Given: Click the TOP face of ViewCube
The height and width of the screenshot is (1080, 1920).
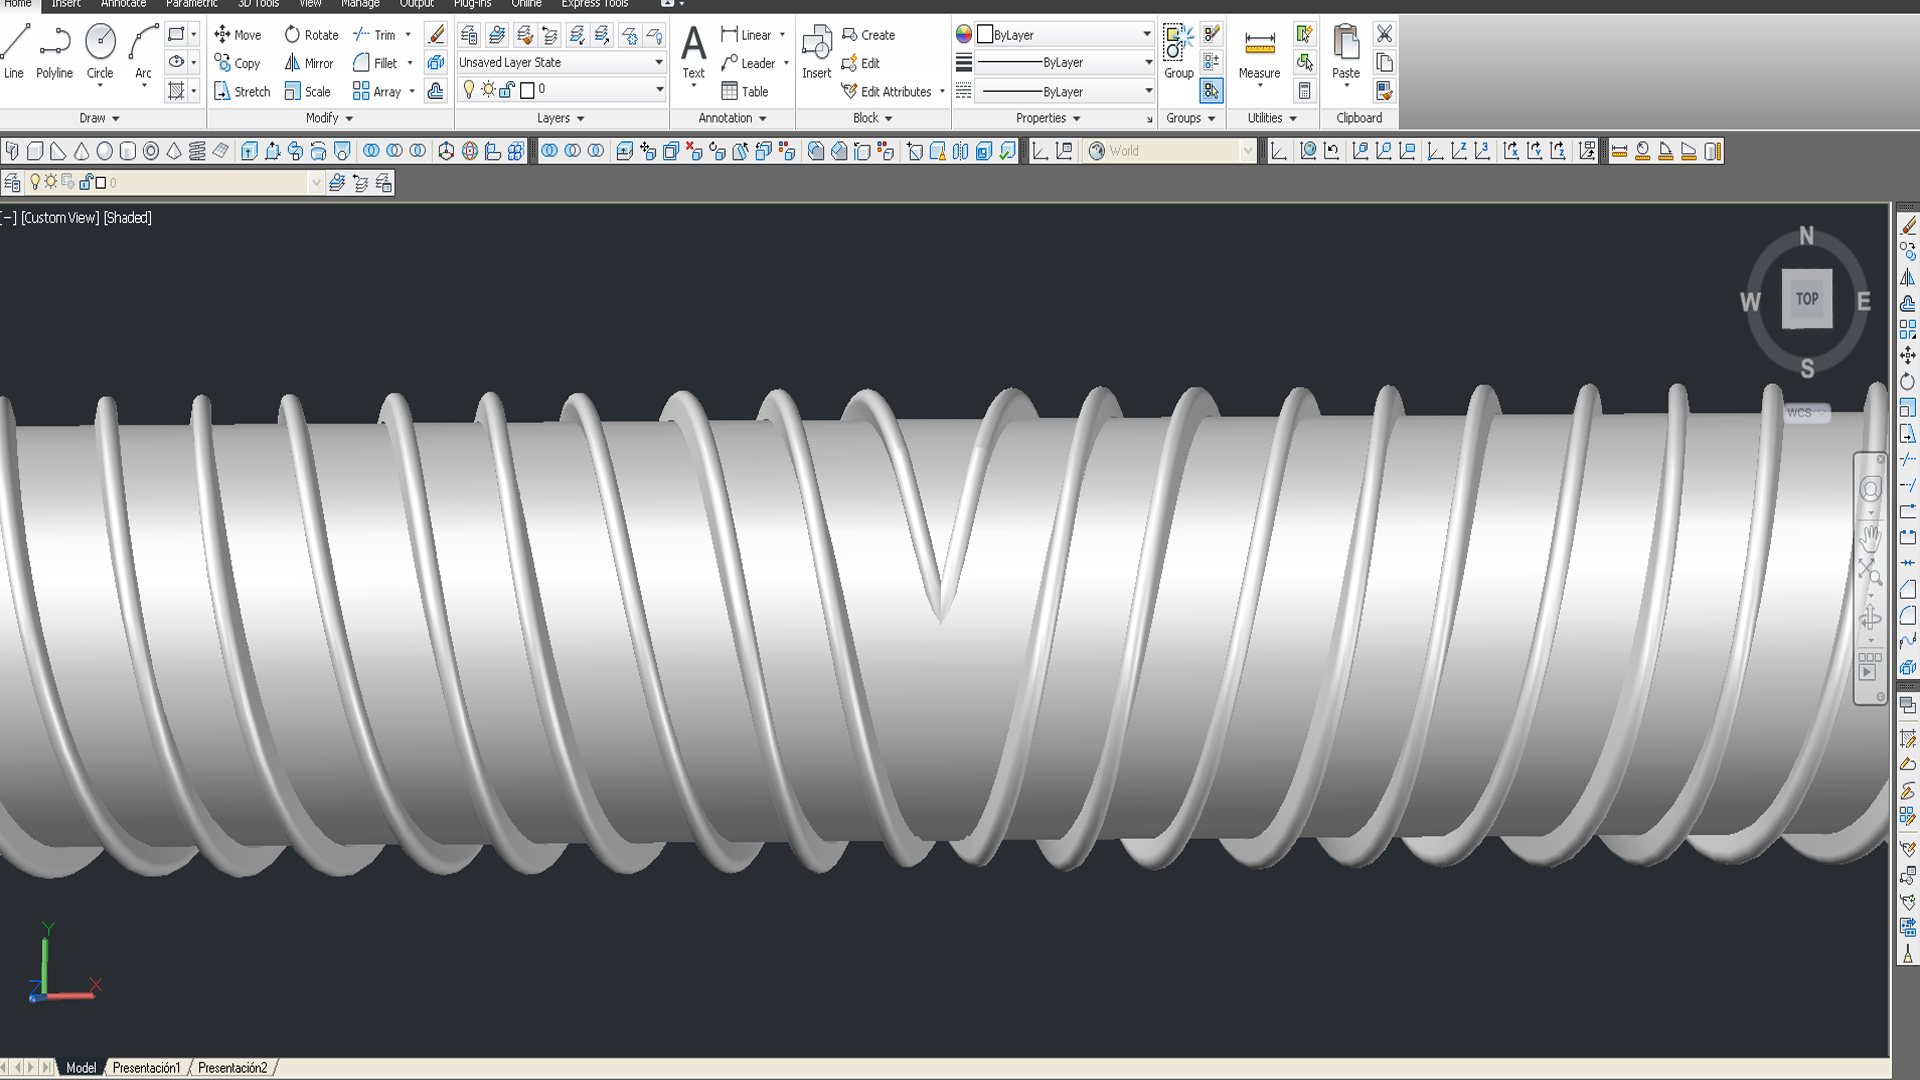Looking at the screenshot, I should (x=1807, y=298).
